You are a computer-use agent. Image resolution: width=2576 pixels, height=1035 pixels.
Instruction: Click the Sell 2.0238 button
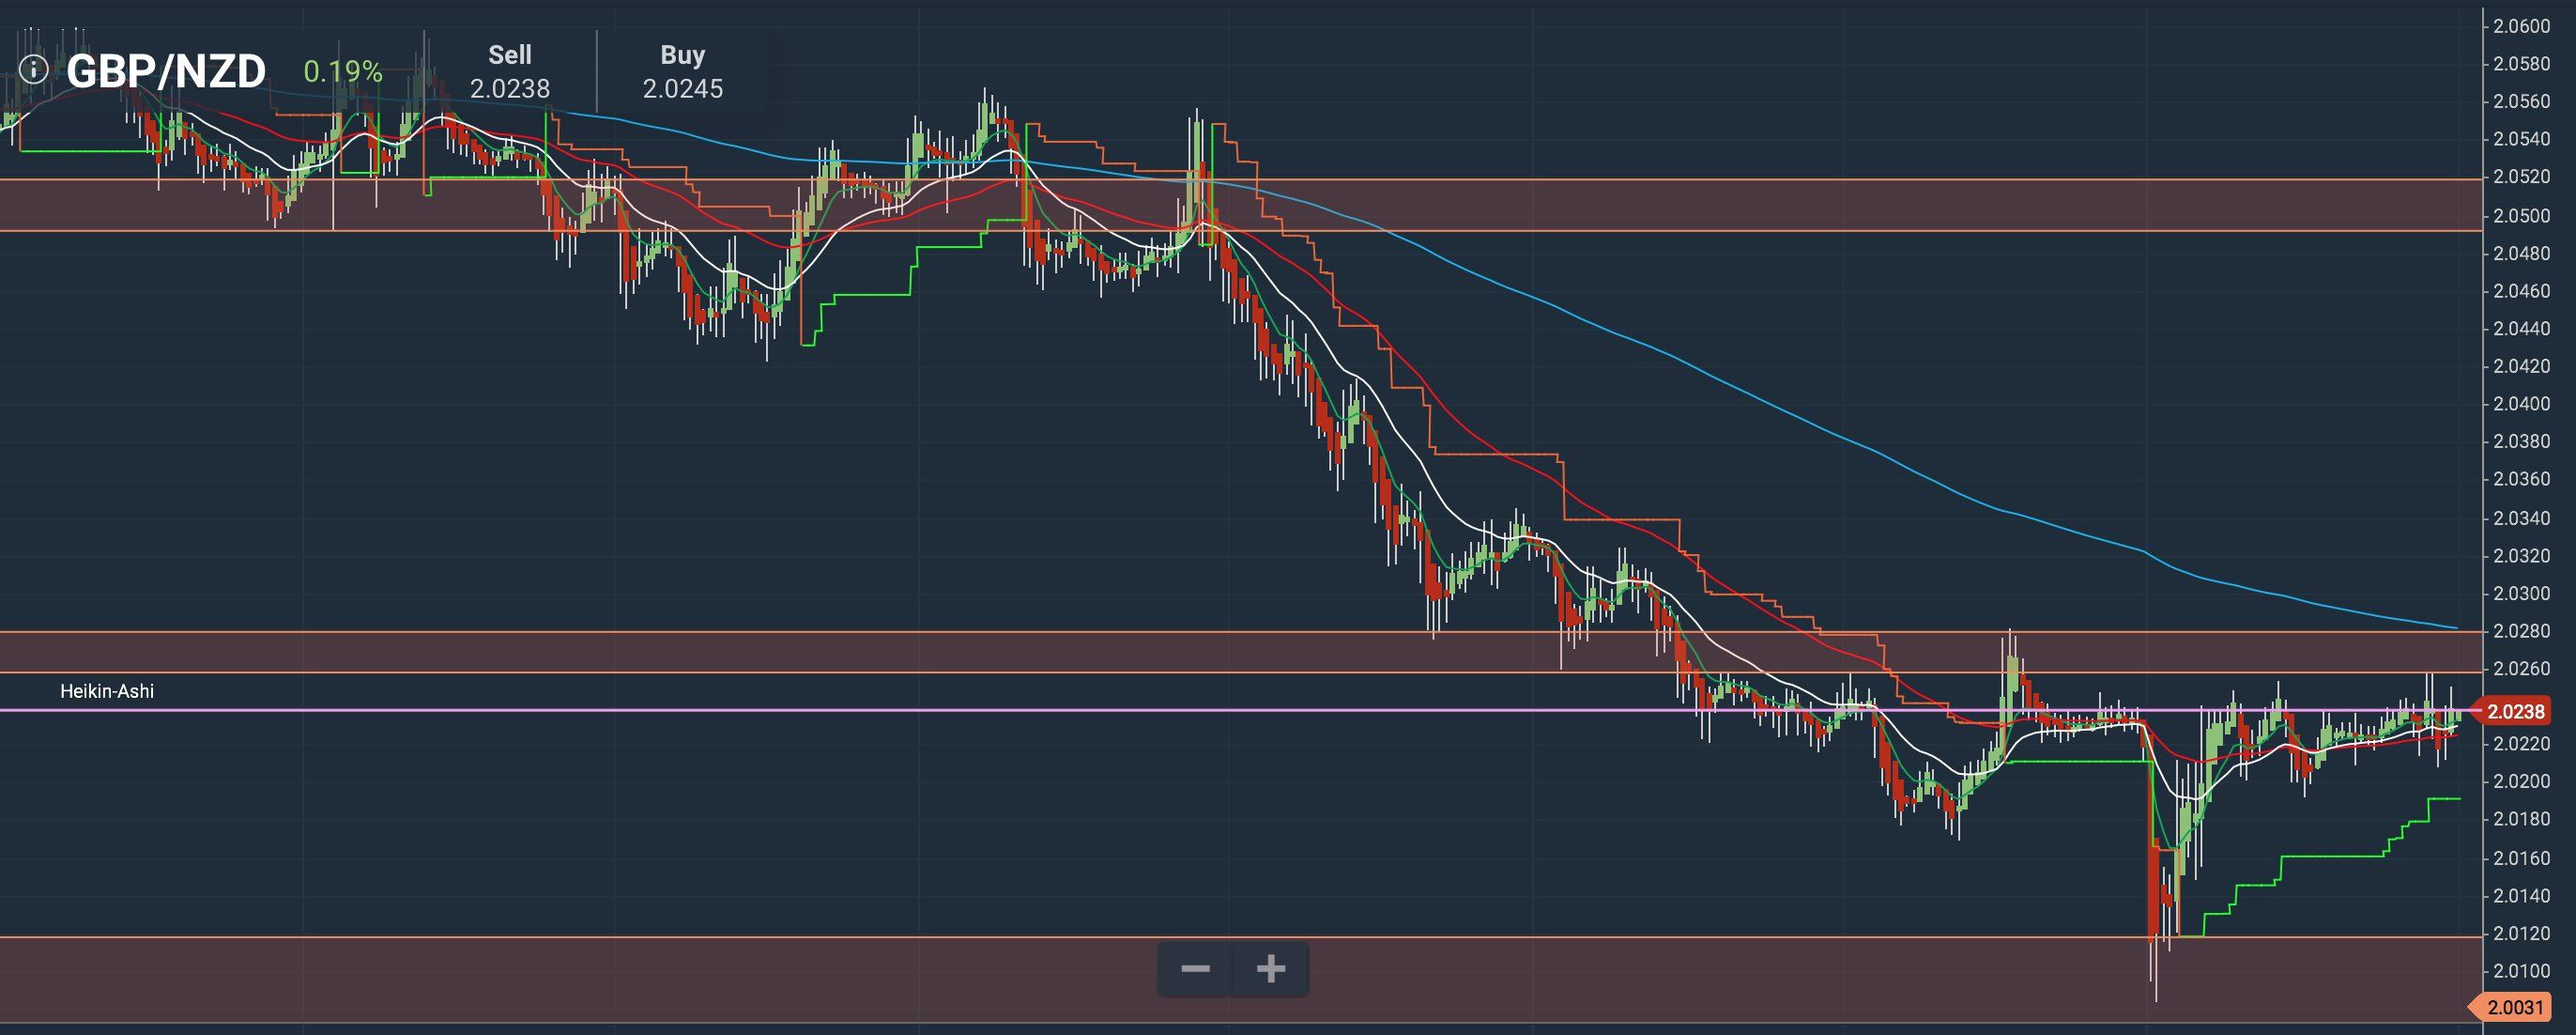510,72
